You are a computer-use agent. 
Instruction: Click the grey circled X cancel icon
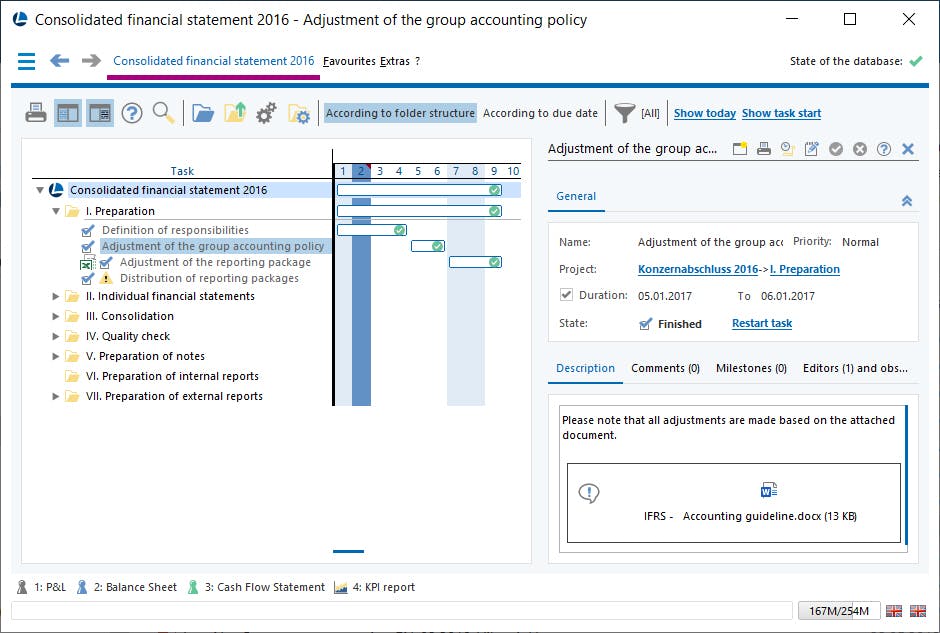860,149
